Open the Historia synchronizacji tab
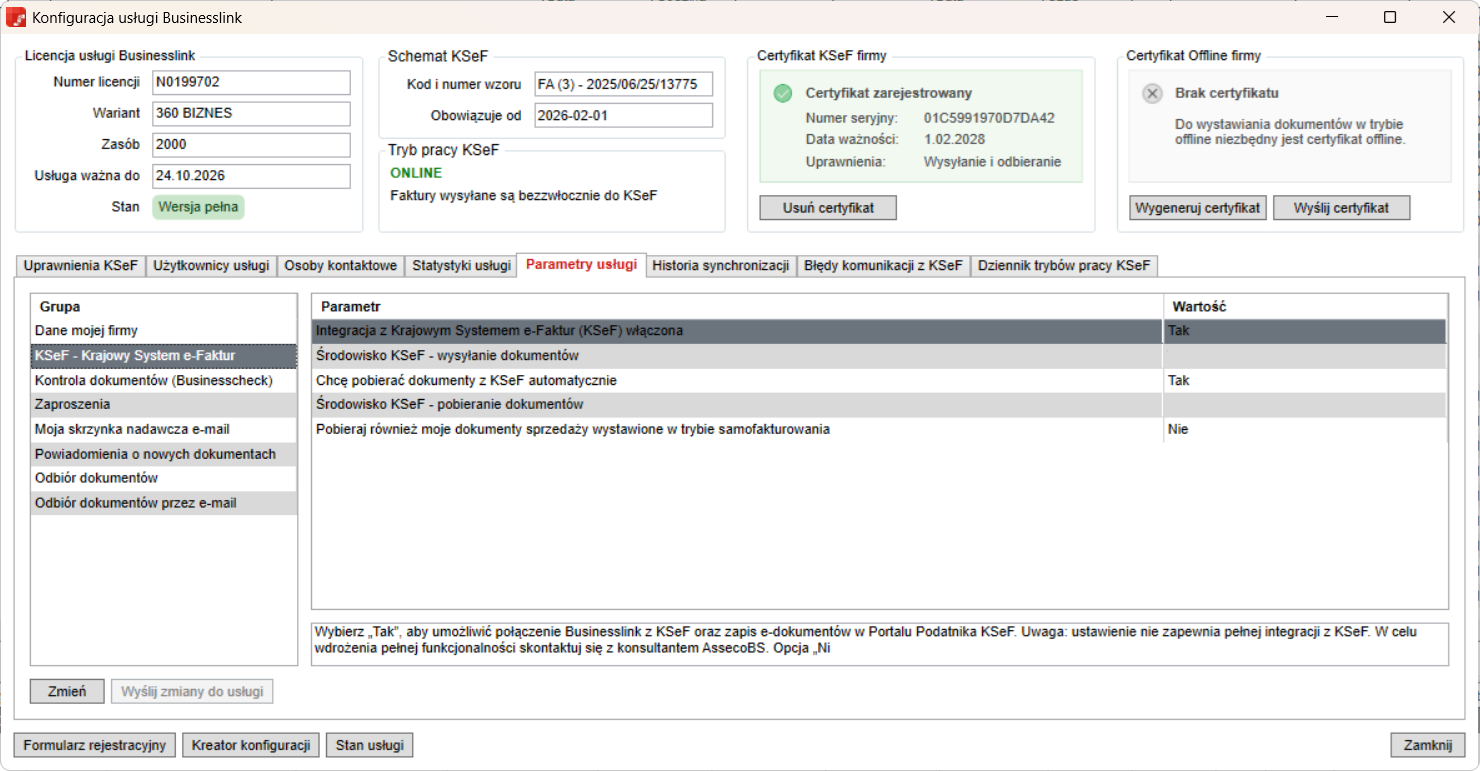 [720, 266]
